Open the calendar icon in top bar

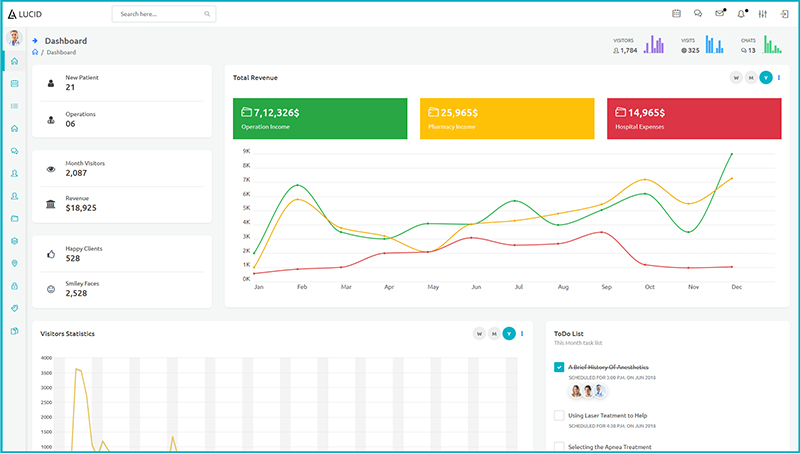pos(676,14)
